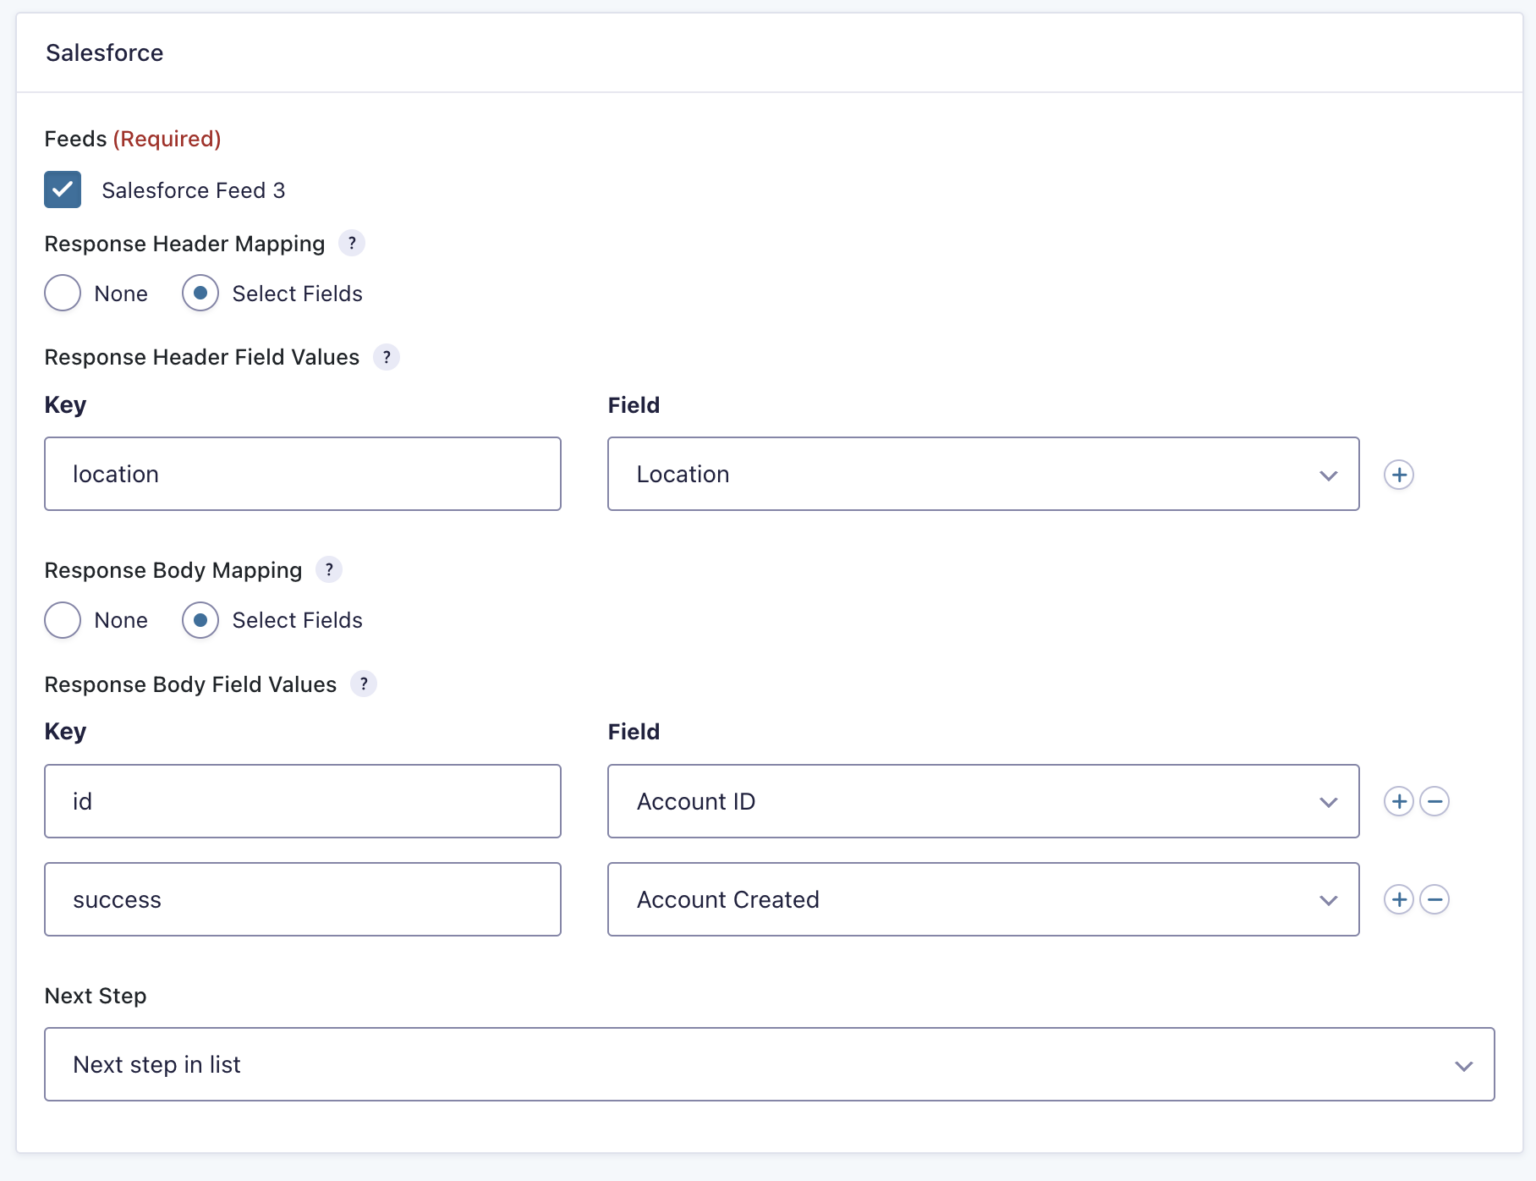The height and width of the screenshot is (1181, 1536).
Task: Select None for Response Header Mapping
Action: point(62,293)
